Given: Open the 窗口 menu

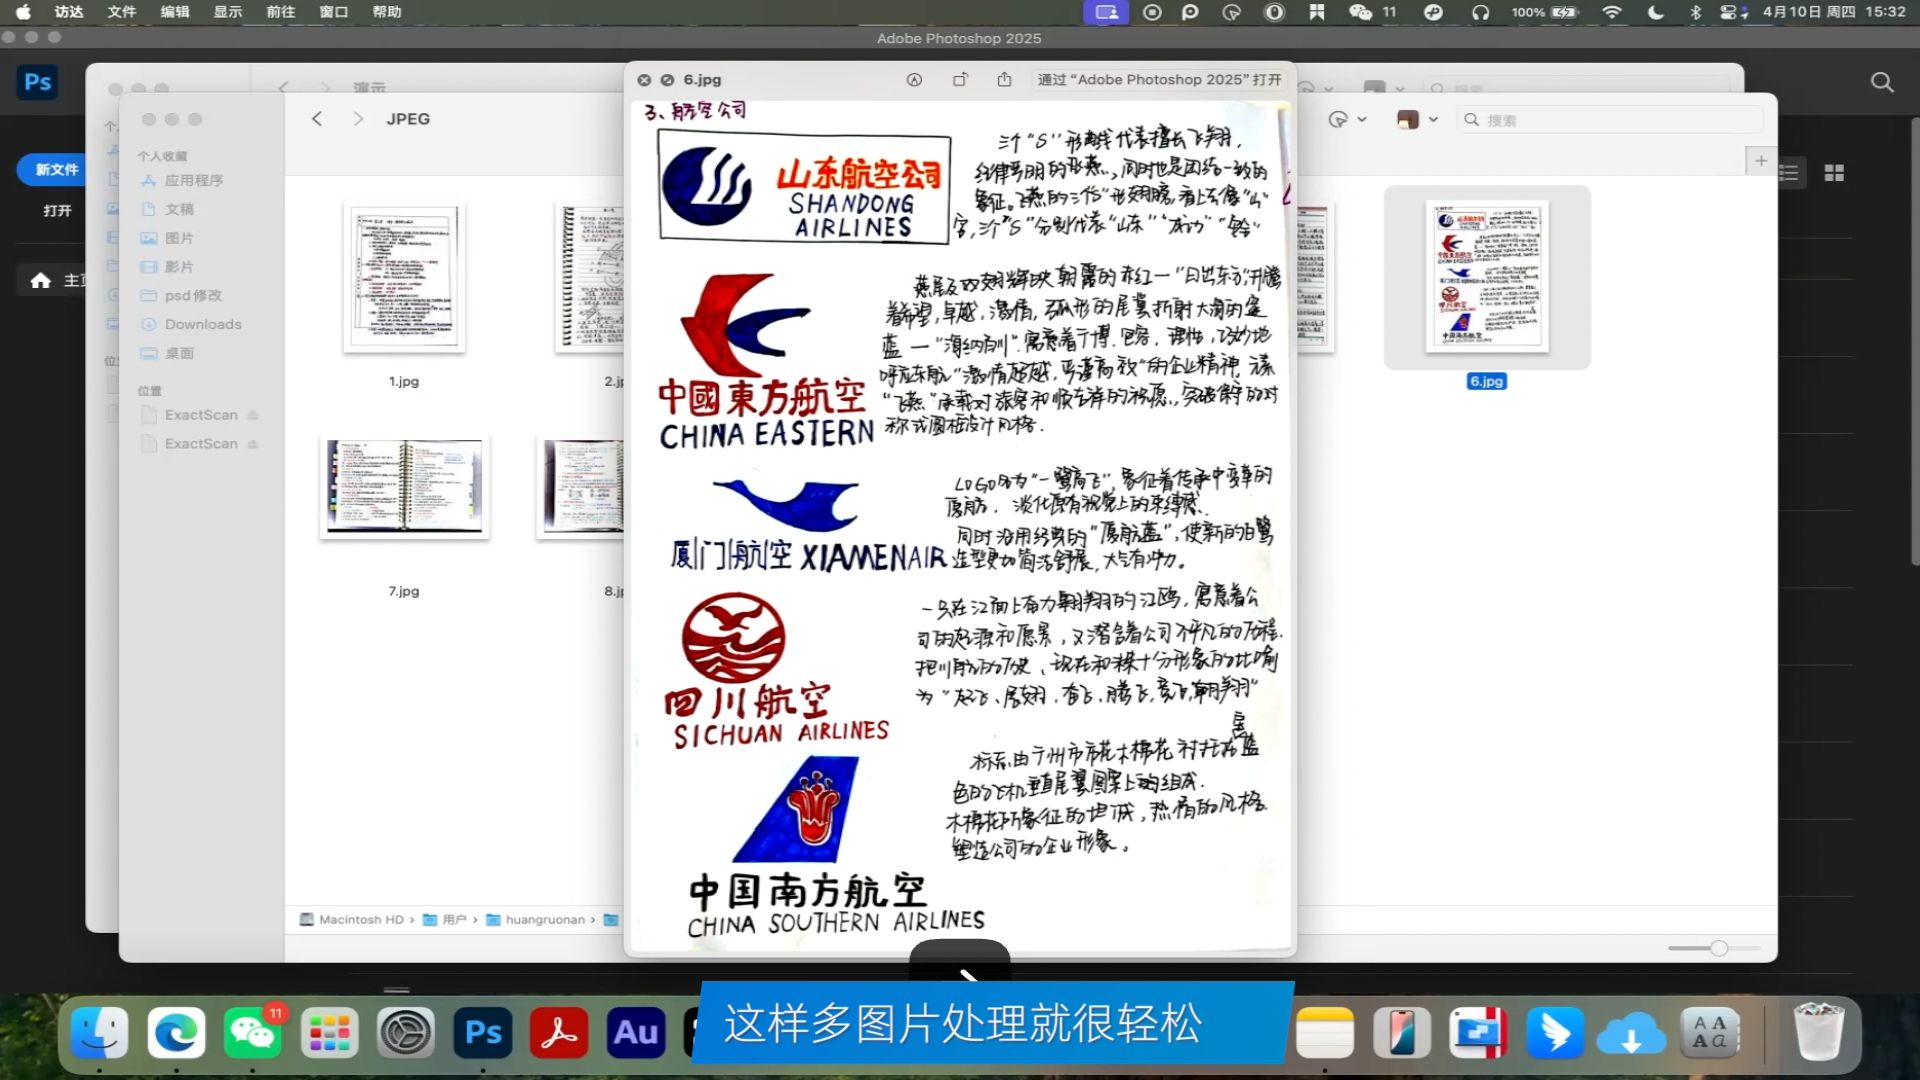Looking at the screenshot, I should (x=334, y=12).
